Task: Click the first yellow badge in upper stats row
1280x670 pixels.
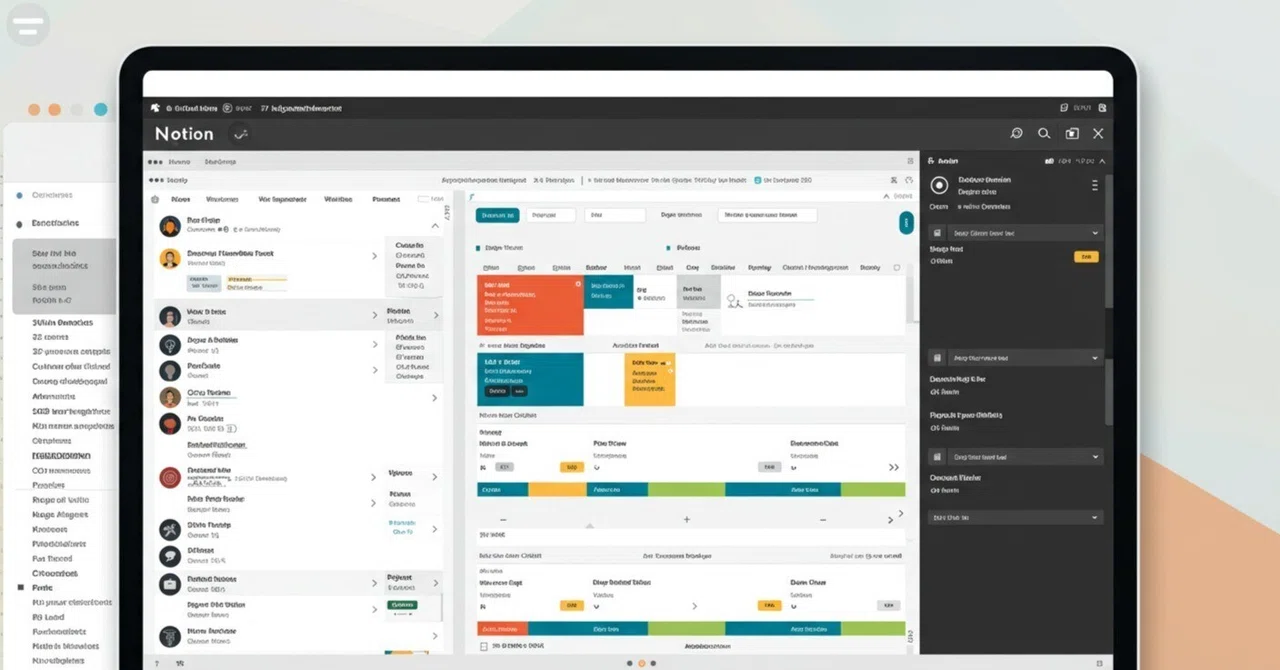Action: point(571,467)
